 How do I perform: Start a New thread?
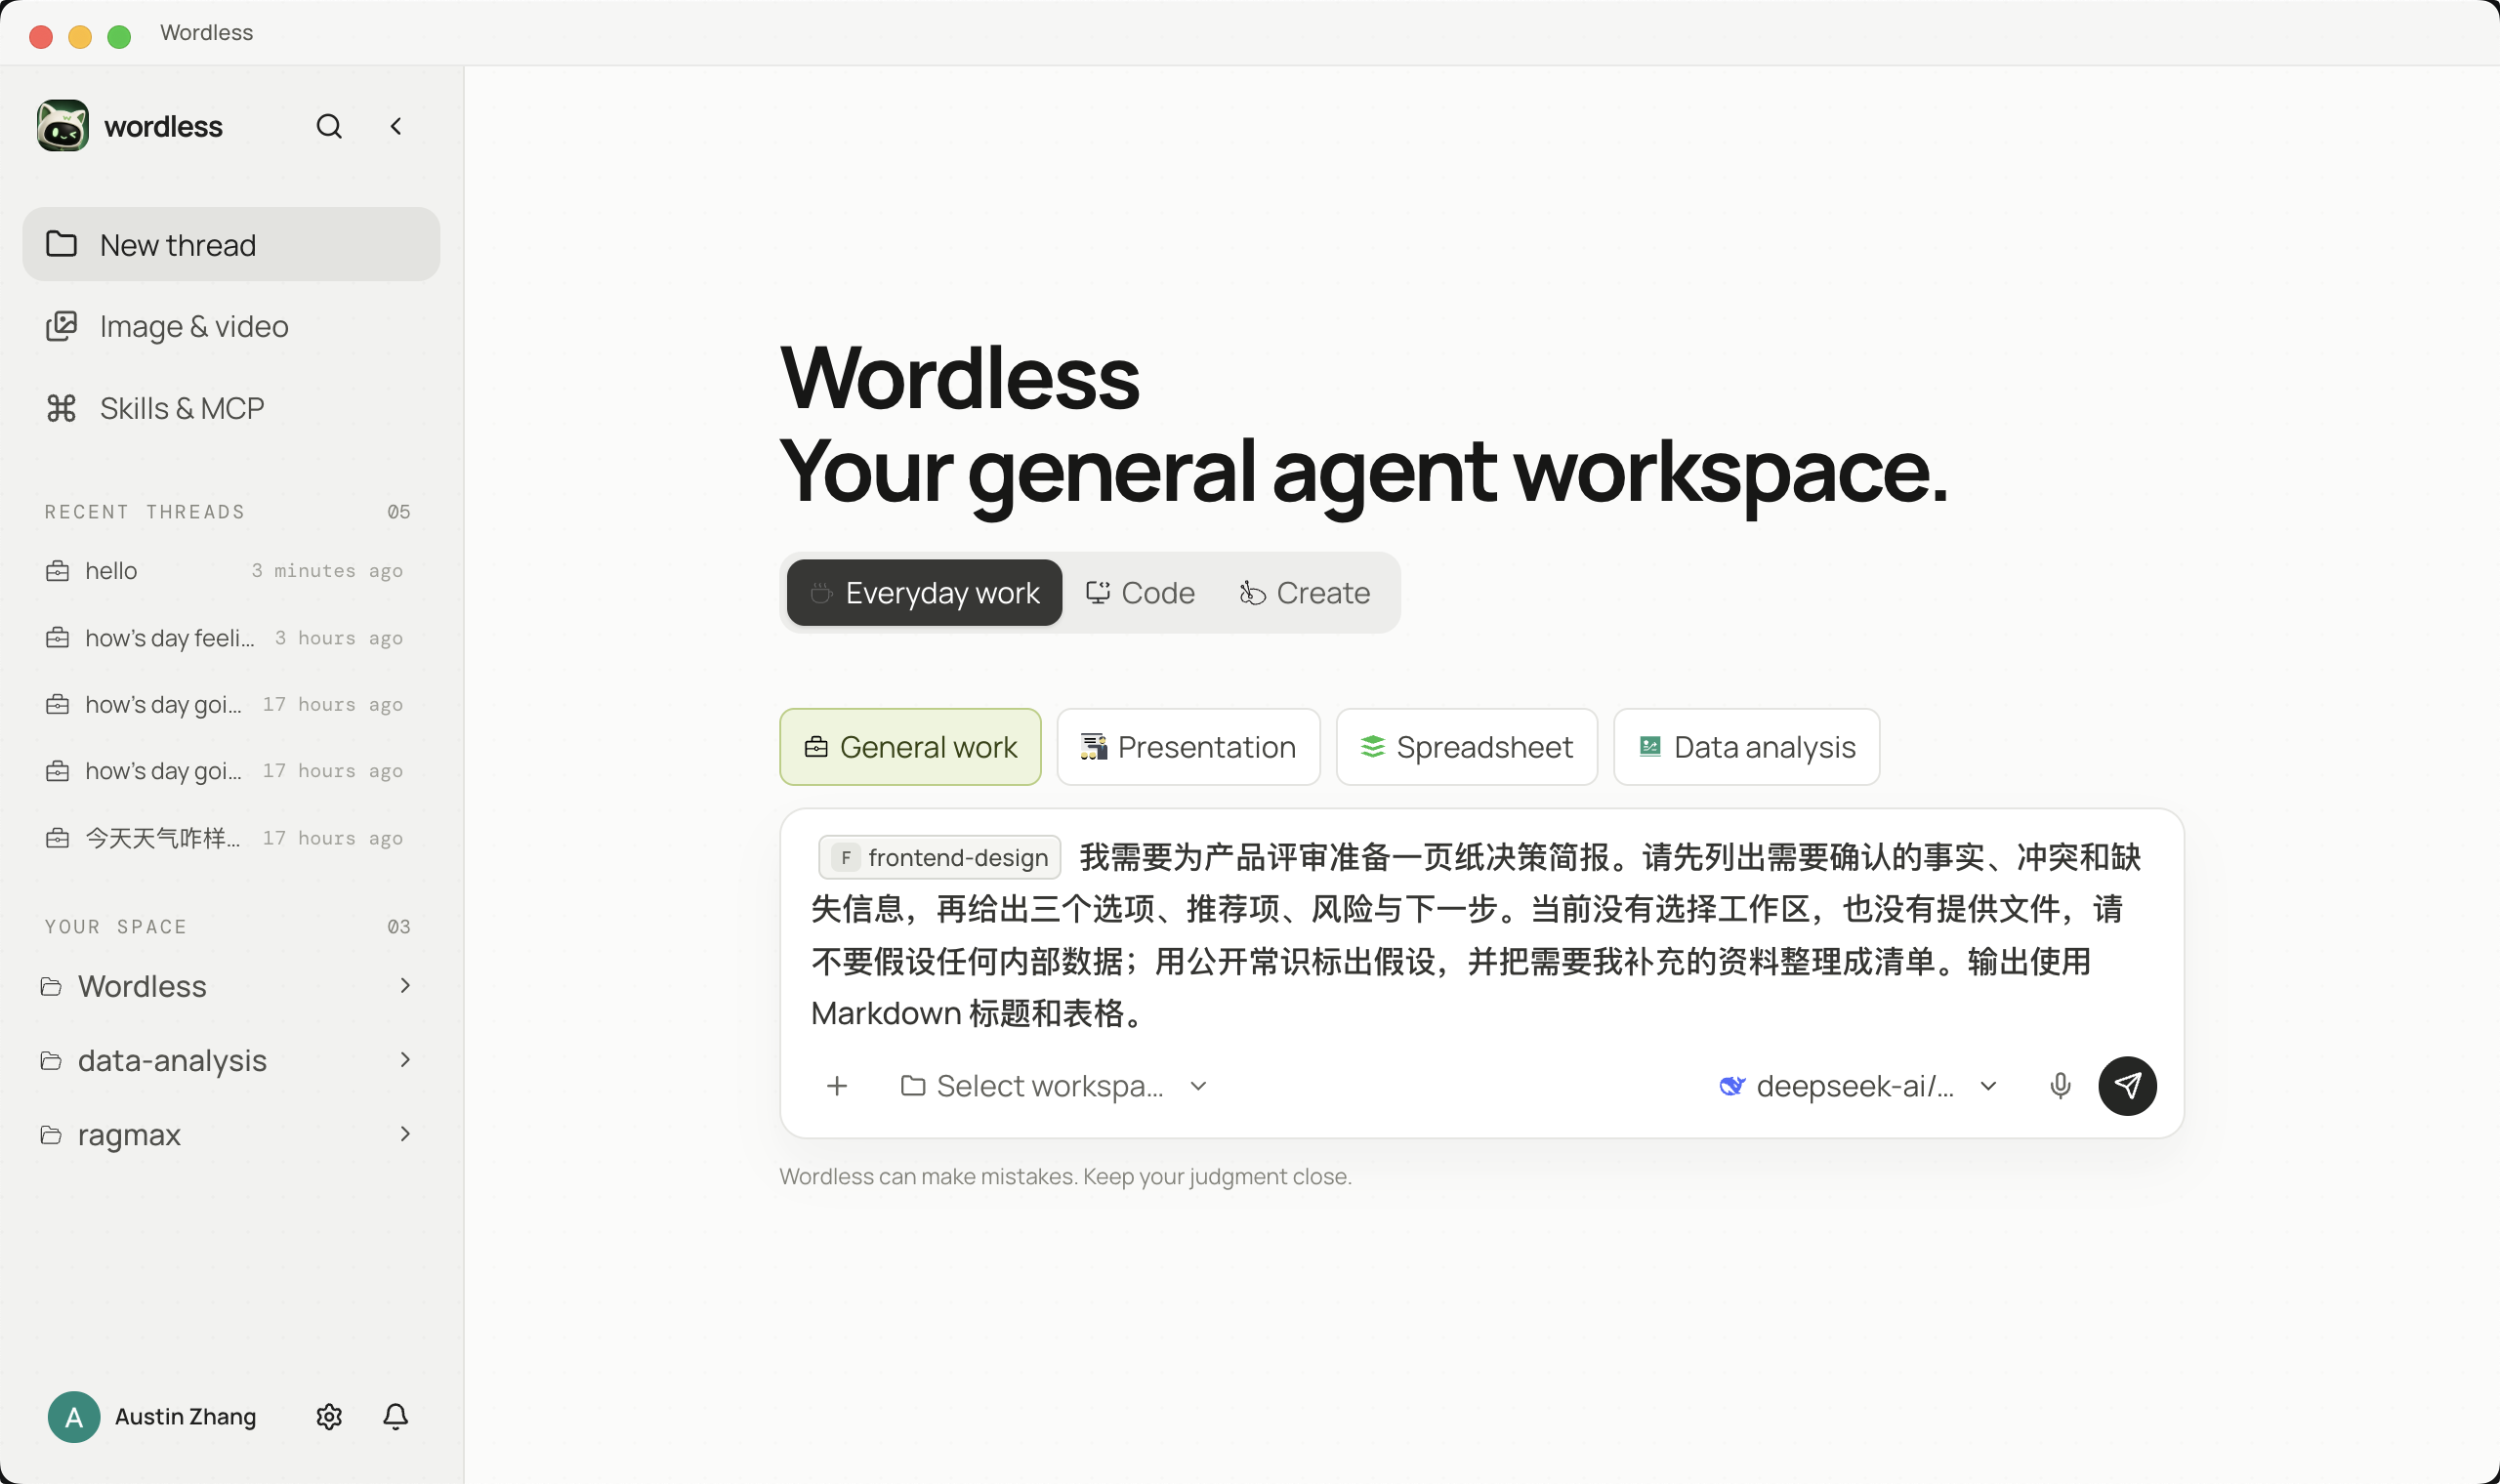[x=231, y=244]
